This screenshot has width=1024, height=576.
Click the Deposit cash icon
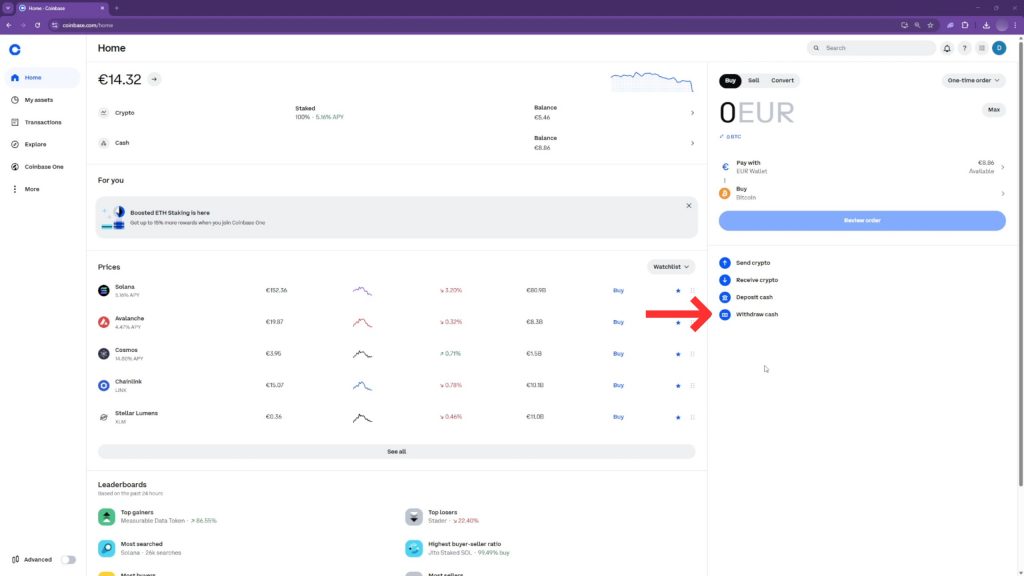tap(725, 297)
